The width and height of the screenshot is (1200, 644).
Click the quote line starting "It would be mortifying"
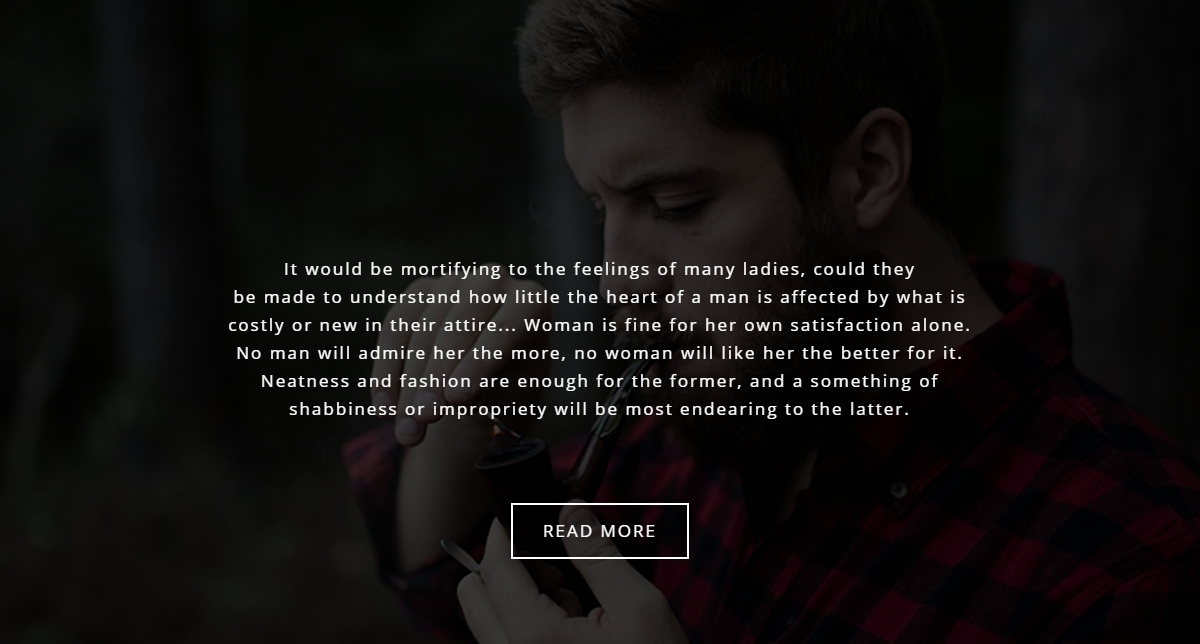599,270
